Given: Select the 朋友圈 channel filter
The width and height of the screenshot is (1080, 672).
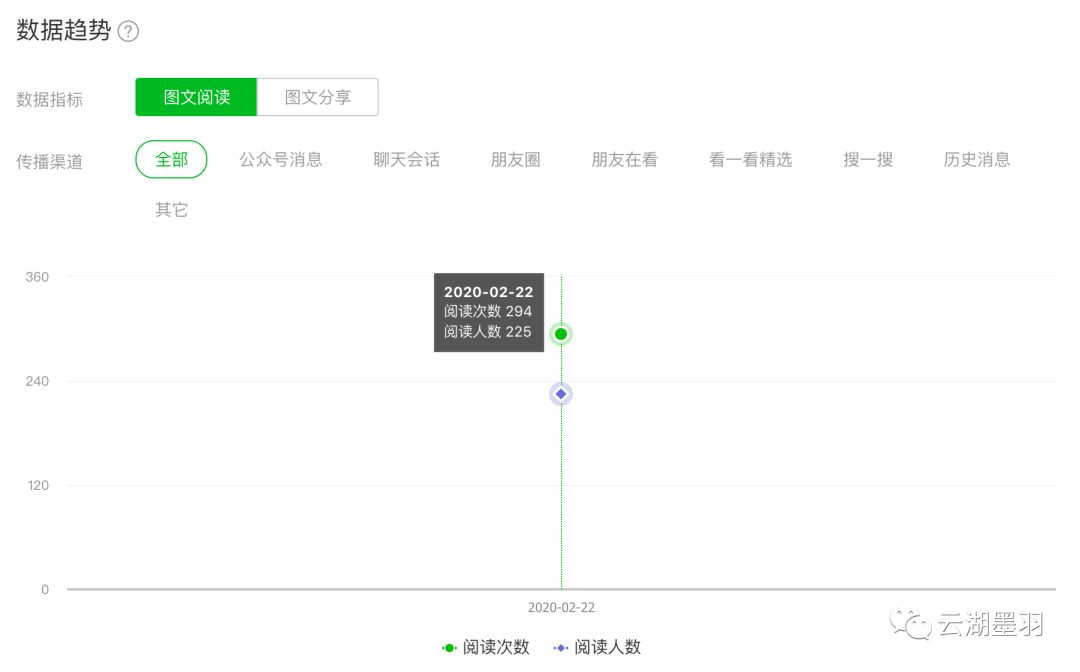Looking at the screenshot, I should pyautogui.click(x=515, y=159).
